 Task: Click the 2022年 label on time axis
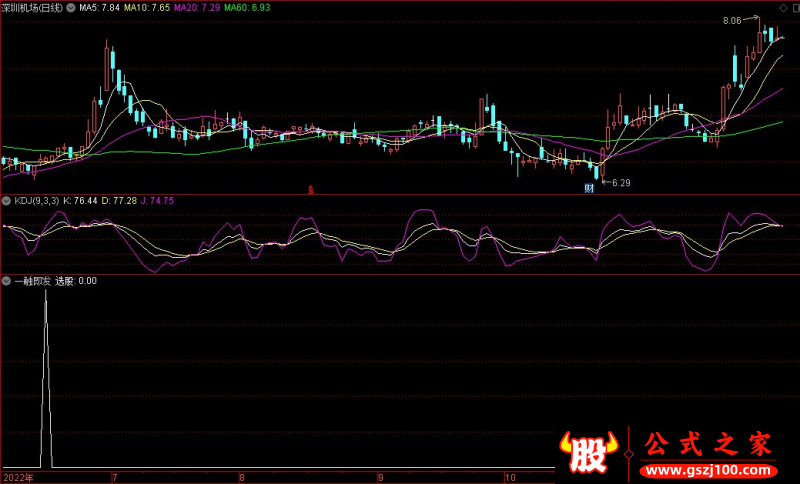[x=17, y=477]
